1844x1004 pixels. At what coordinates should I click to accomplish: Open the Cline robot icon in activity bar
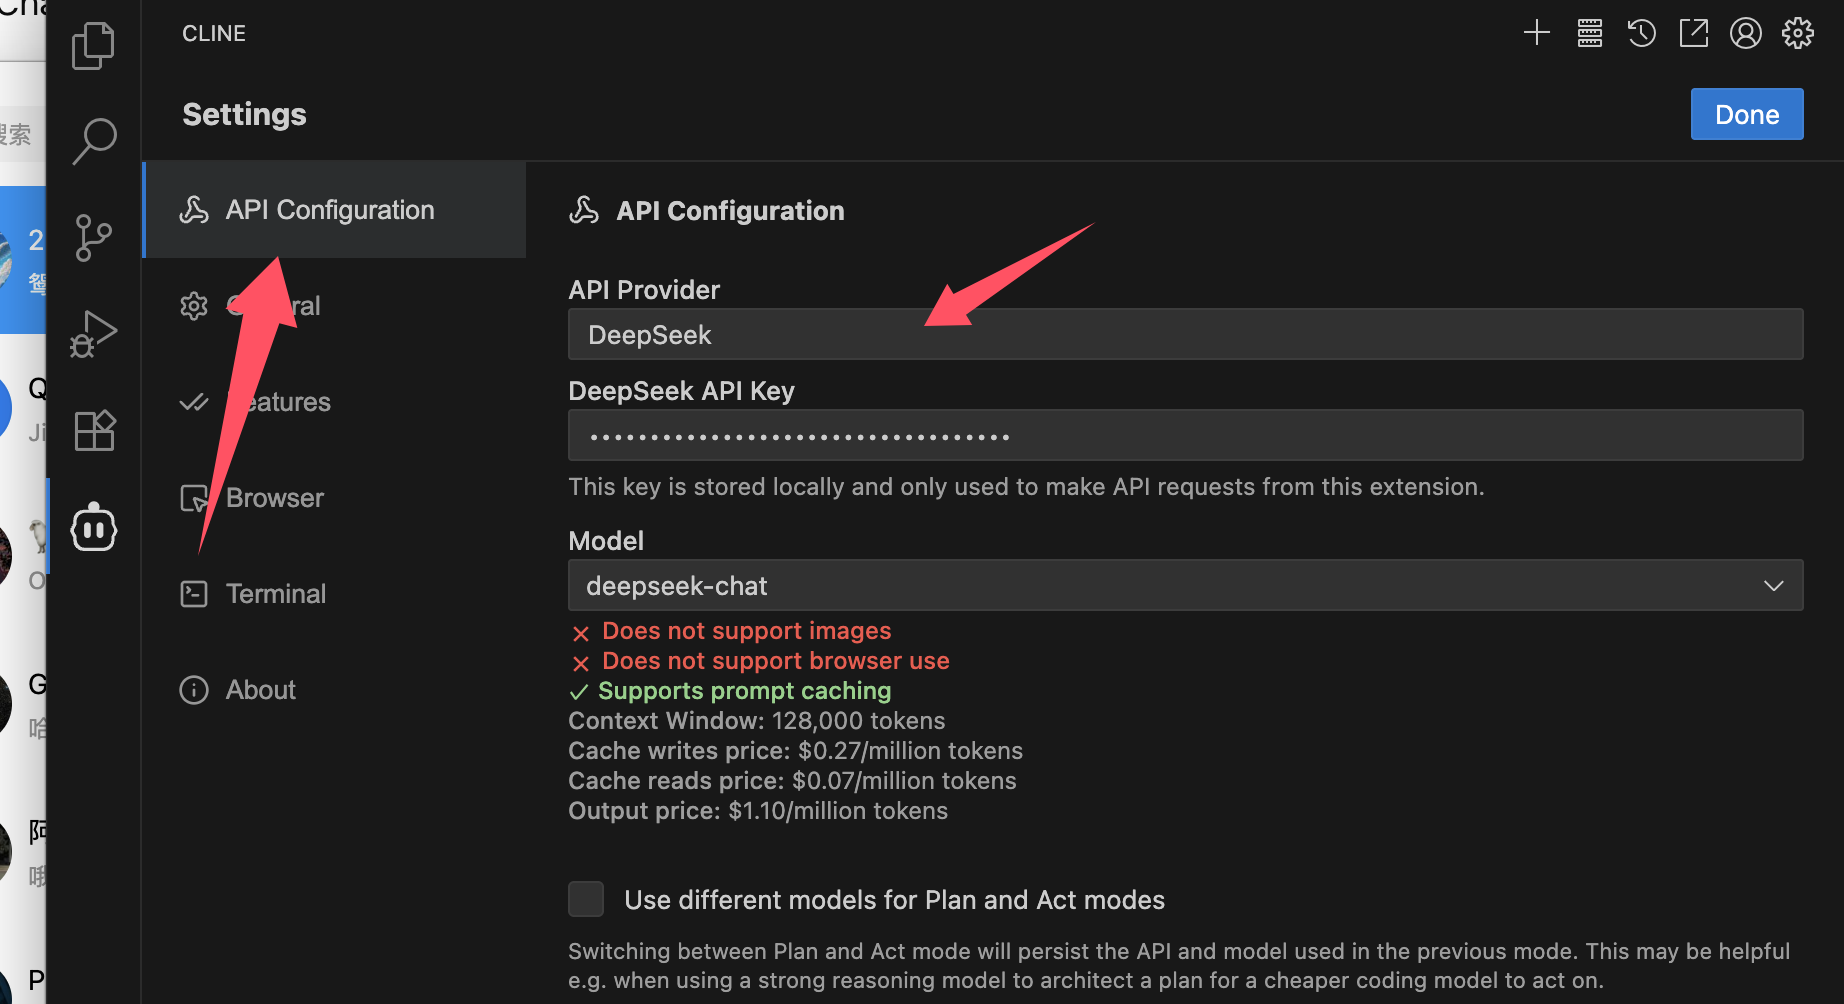[x=94, y=526]
